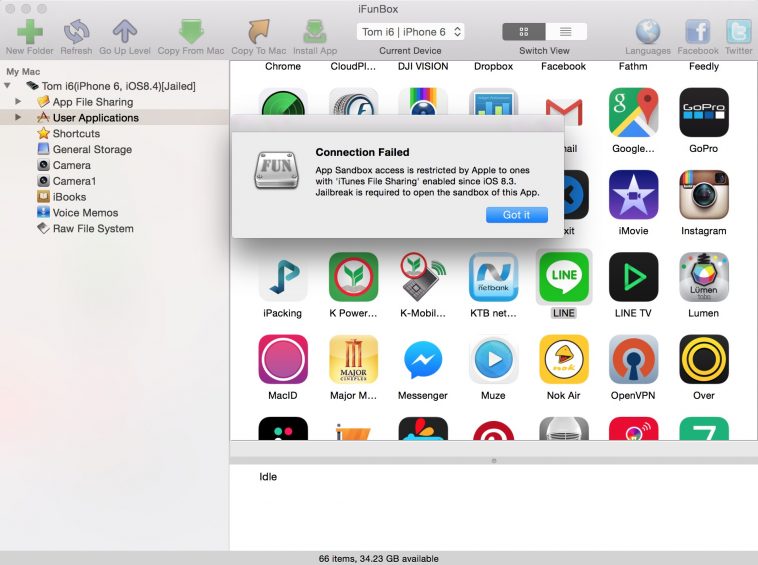
Task: Switch to icon grid view
Action: (524, 32)
